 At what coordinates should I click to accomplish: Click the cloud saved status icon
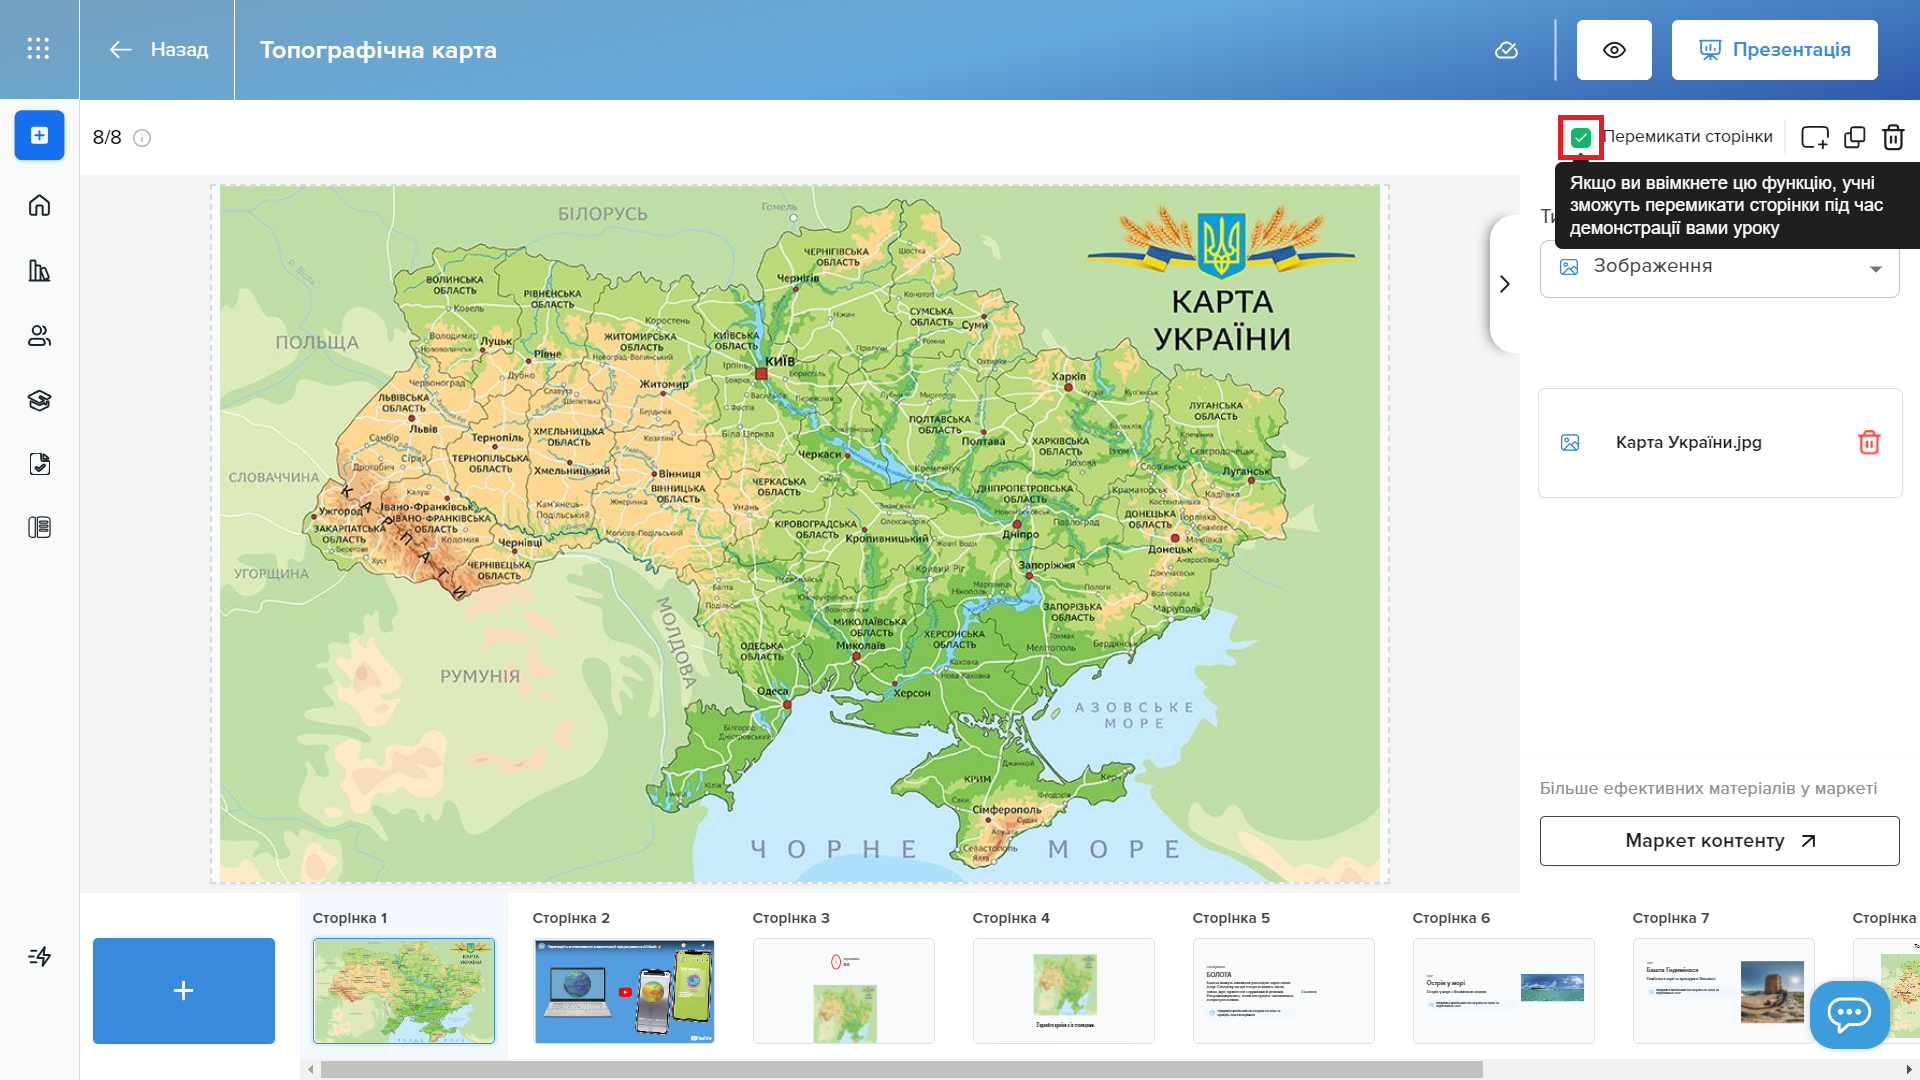1506,50
